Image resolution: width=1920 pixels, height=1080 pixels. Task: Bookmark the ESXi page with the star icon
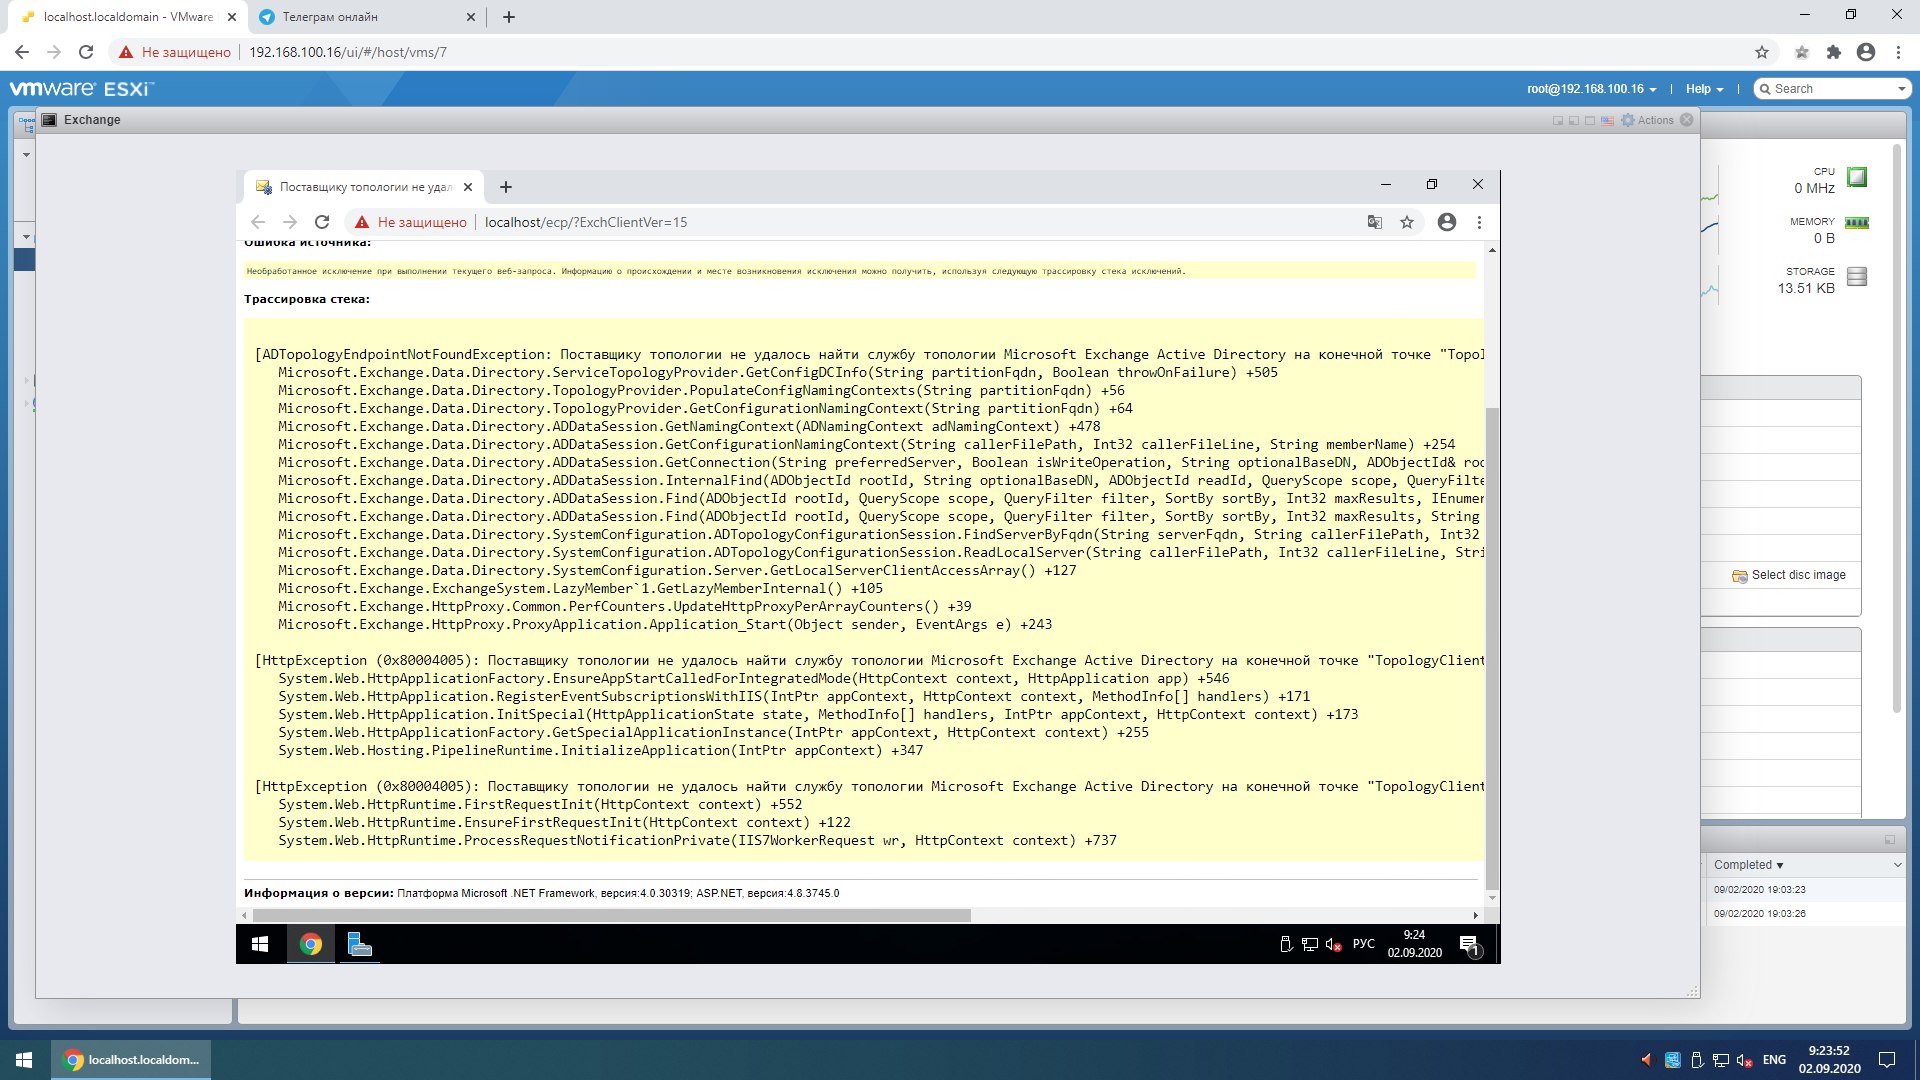click(1762, 52)
